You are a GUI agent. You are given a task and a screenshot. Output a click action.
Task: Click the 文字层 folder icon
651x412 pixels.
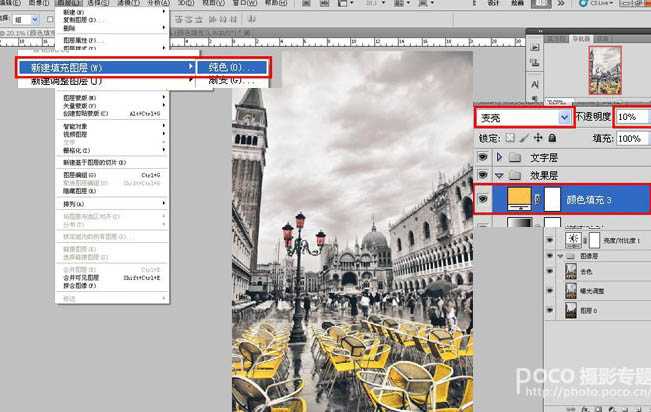pos(515,157)
